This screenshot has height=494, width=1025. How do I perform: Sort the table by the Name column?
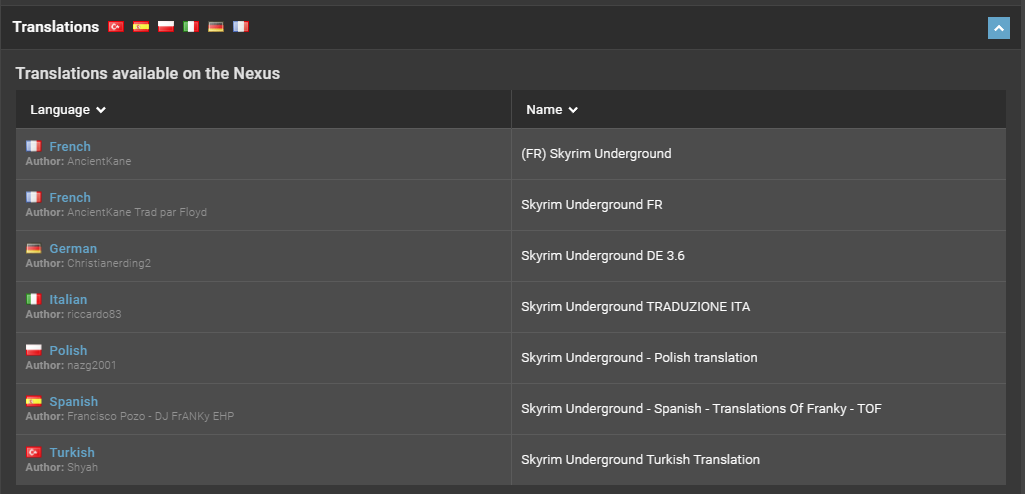pos(552,110)
